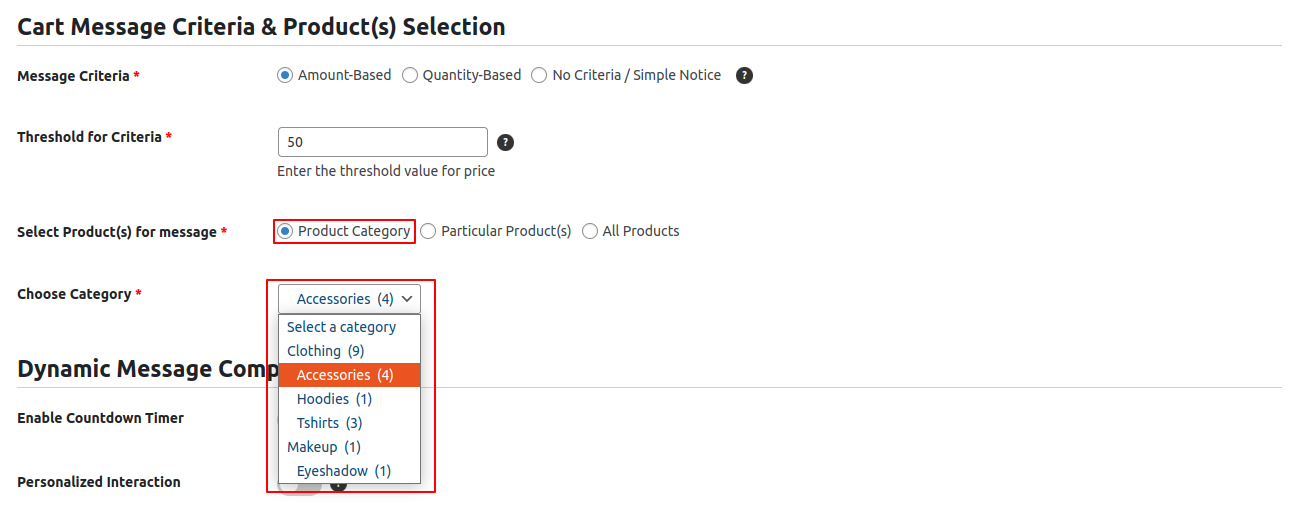The height and width of the screenshot is (521, 1300).
Task: Choose No Criteria / Simple Notice
Action: click(540, 75)
